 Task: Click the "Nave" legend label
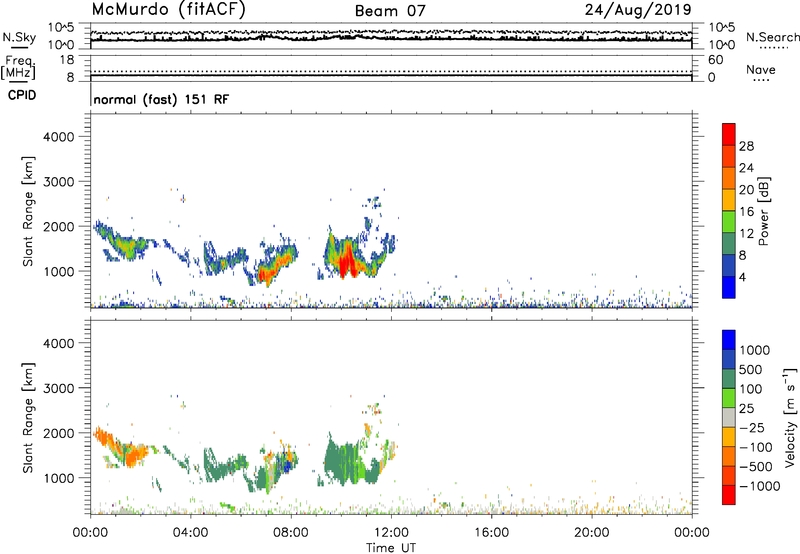click(761, 69)
